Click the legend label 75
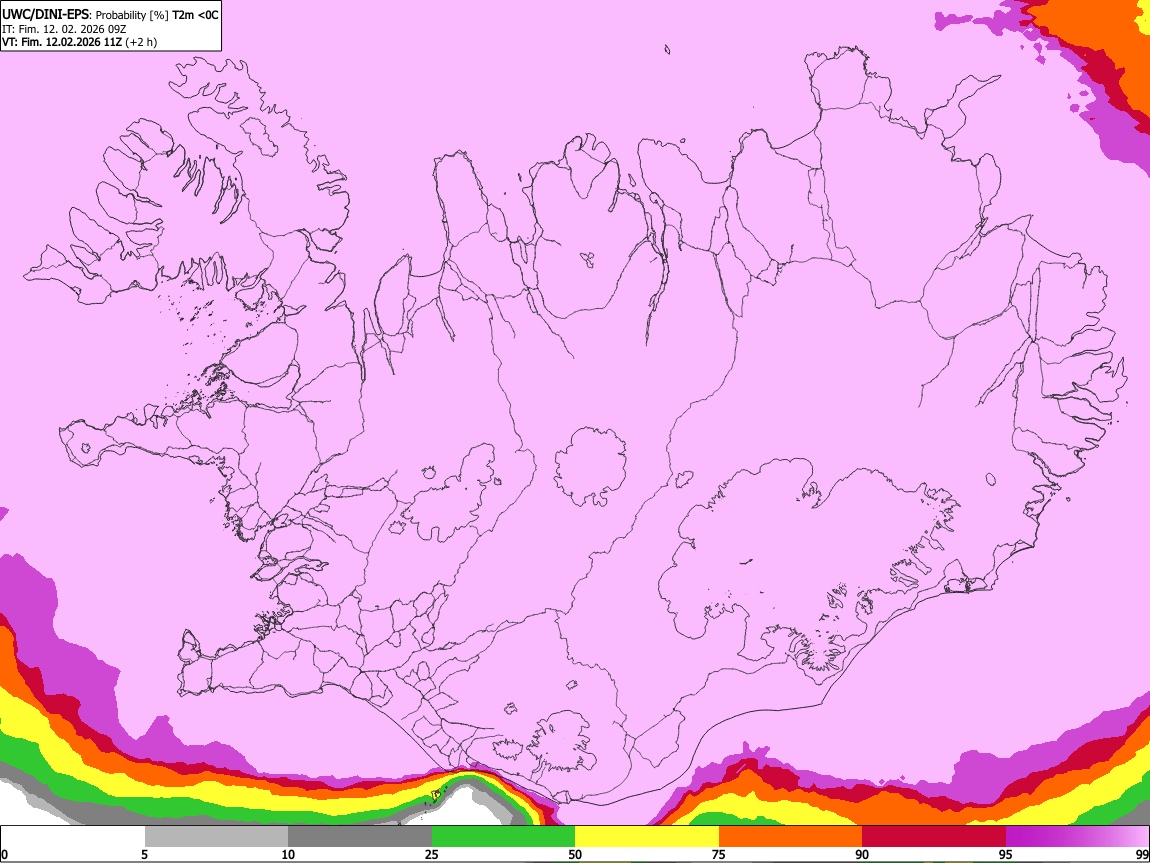 pos(719,854)
